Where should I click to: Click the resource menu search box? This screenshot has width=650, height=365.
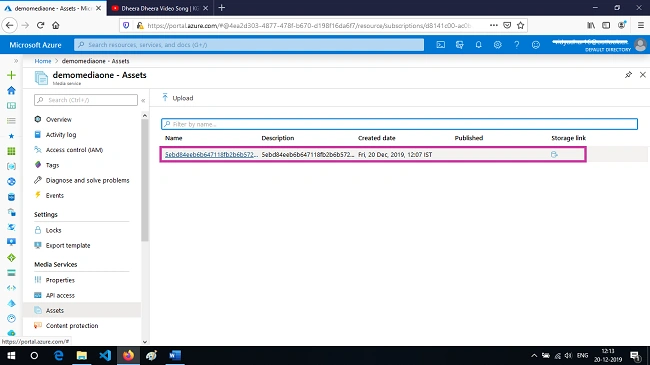pos(86,100)
